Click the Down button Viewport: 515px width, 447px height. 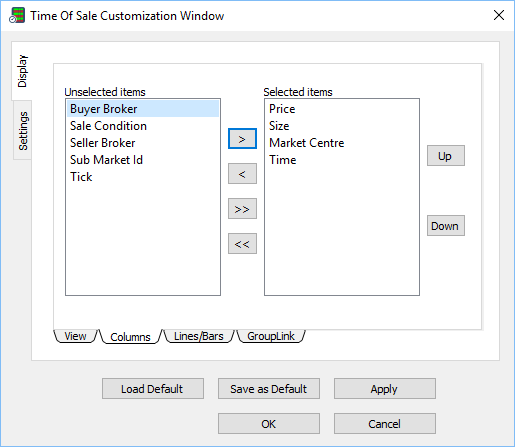coord(446,226)
